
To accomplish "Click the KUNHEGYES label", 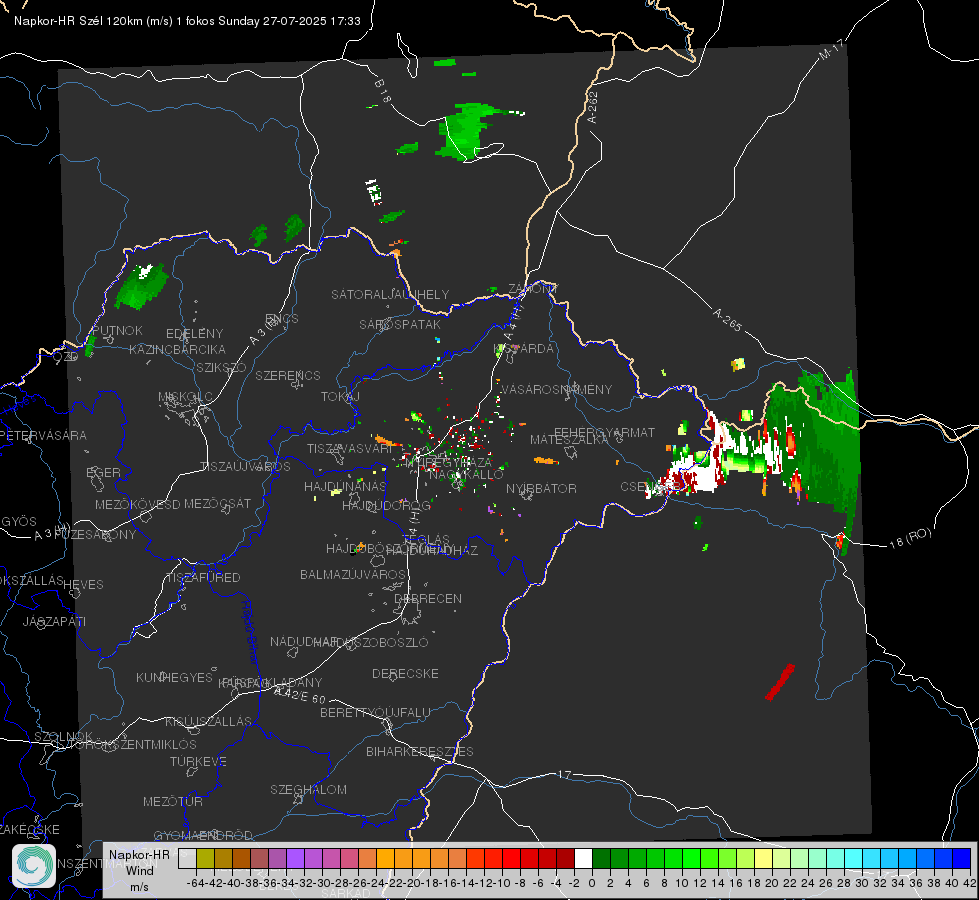I will (x=174, y=678).
